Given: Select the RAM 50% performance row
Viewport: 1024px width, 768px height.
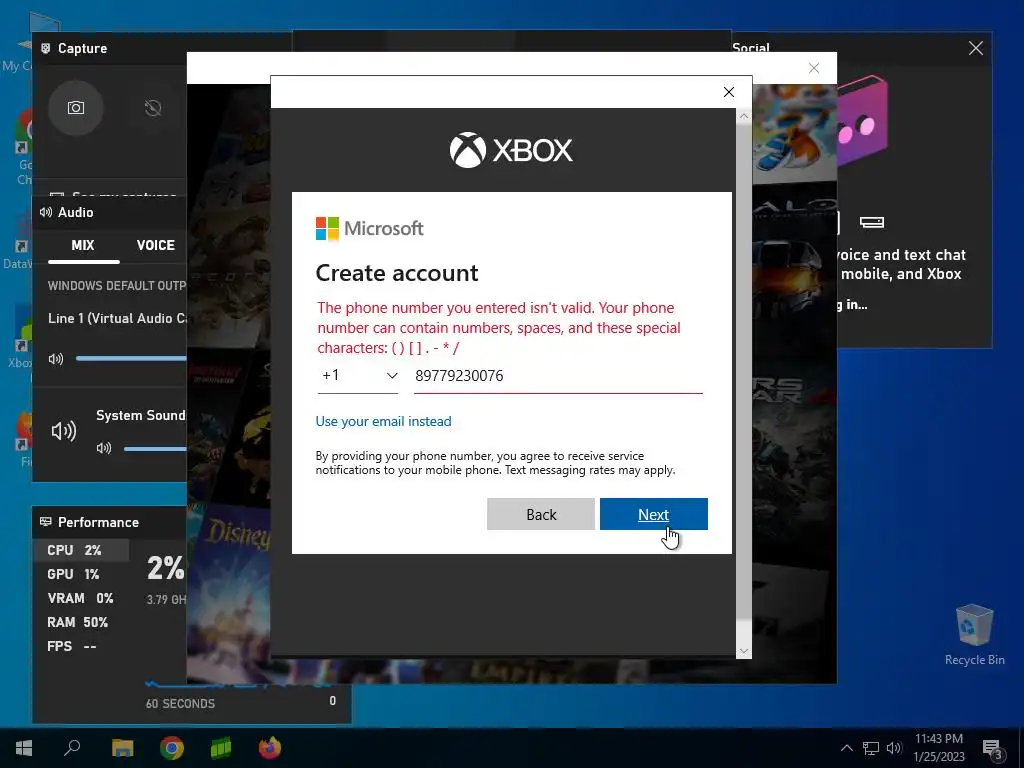Looking at the screenshot, I should pos(81,623).
